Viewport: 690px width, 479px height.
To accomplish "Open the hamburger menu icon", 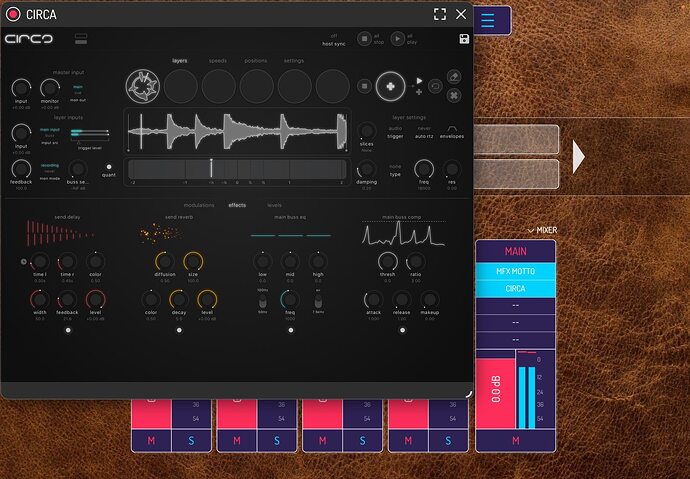I will pos(488,20).
